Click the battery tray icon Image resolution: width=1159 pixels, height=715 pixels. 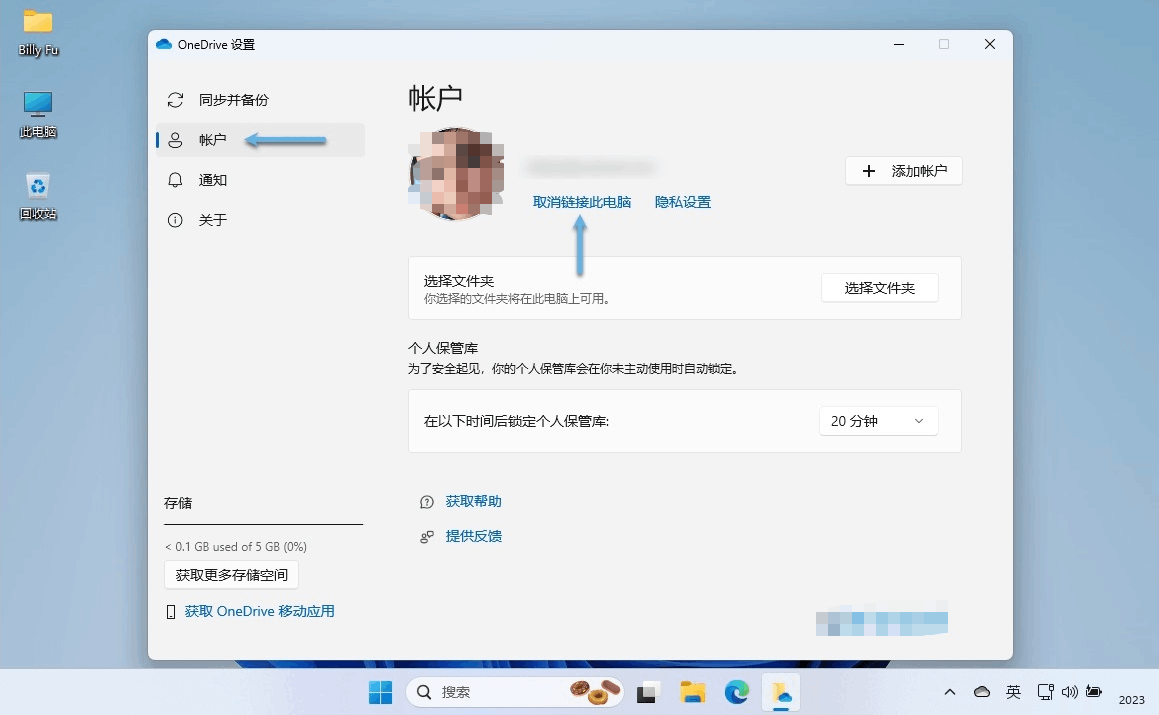(1094, 692)
